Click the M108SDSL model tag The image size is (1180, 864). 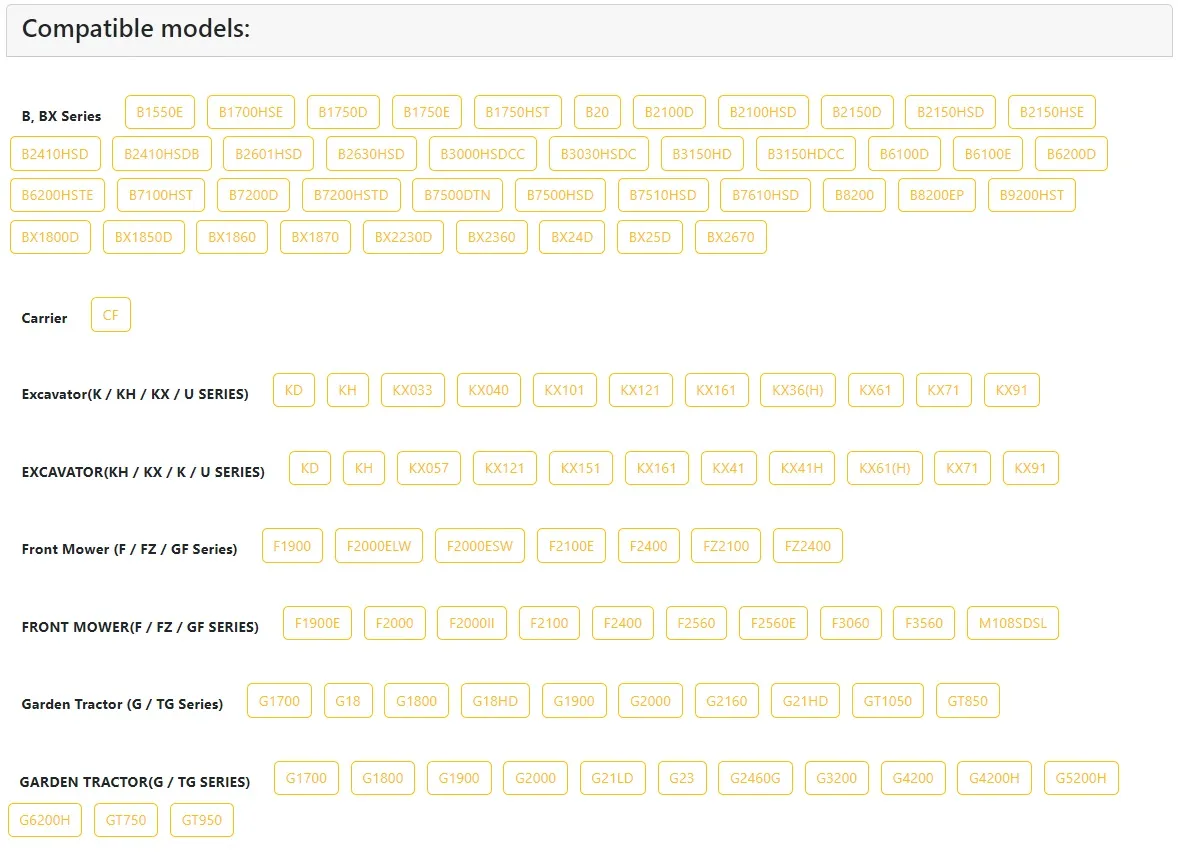tap(1012, 623)
